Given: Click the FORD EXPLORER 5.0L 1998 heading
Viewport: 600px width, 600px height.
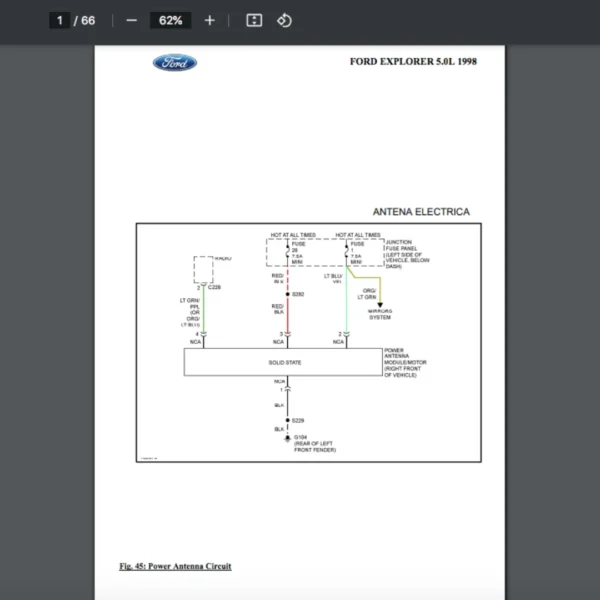Looking at the screenshot, I should [413, 62].
